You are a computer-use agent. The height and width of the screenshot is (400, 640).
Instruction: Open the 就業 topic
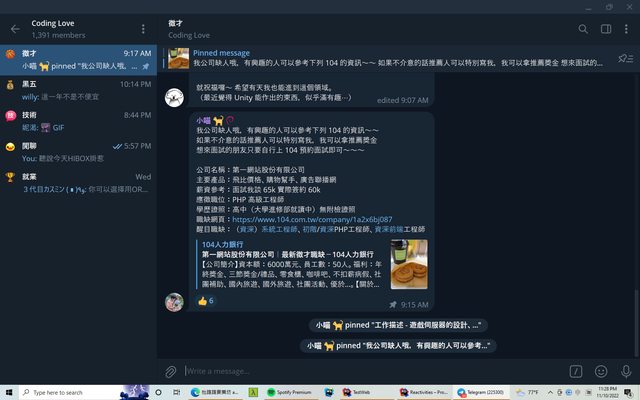(78, 183)
